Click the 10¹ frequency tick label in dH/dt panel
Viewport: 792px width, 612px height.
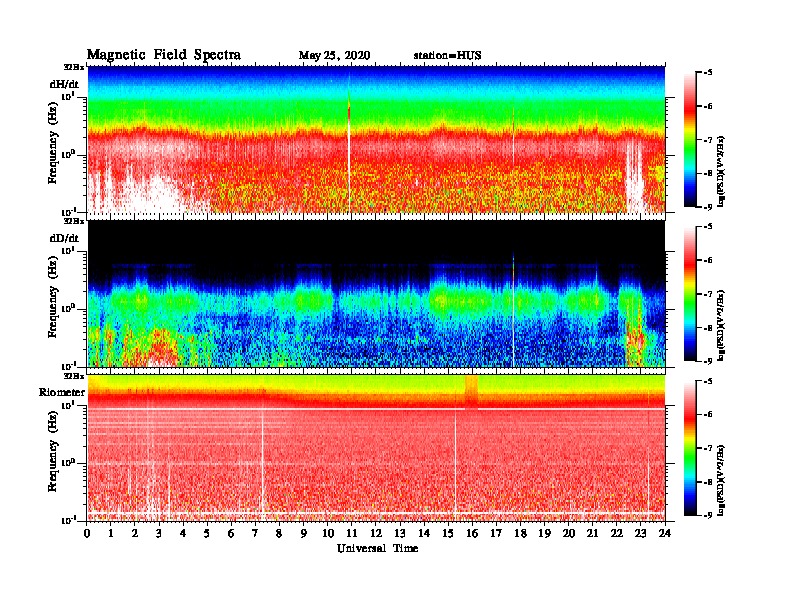68,97
